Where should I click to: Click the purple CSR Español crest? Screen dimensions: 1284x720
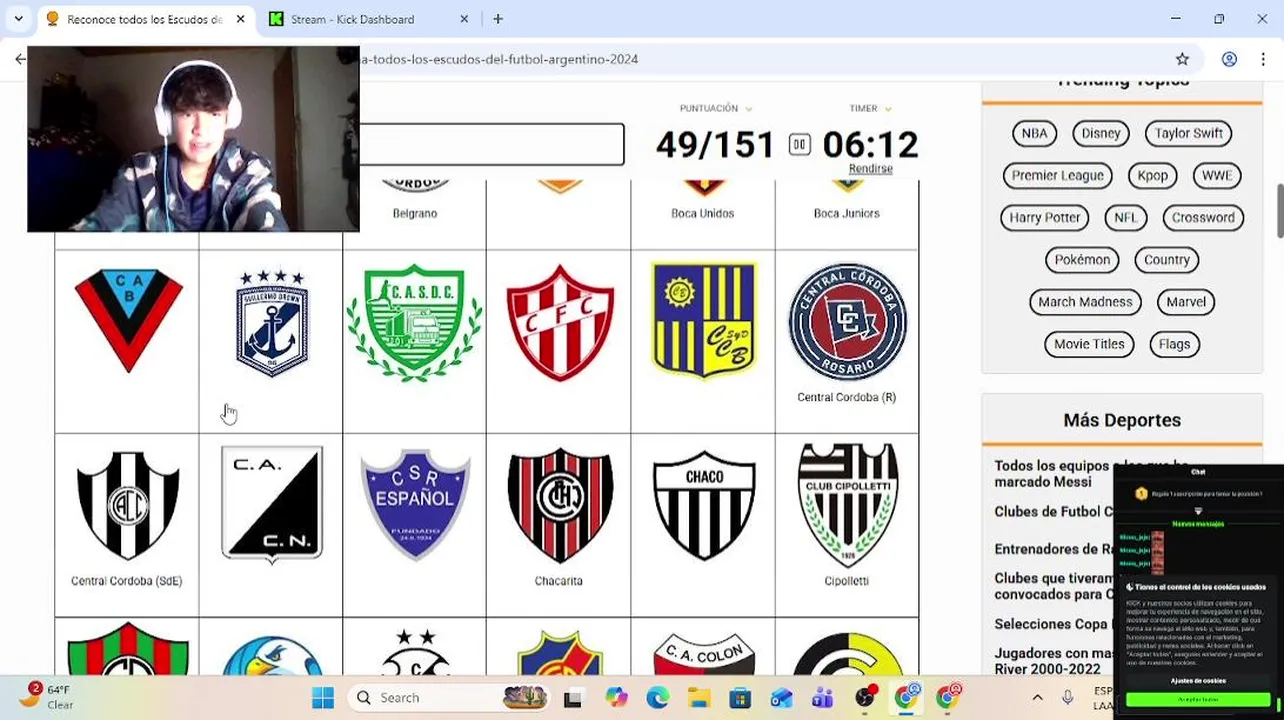click(x=415, y=504)
